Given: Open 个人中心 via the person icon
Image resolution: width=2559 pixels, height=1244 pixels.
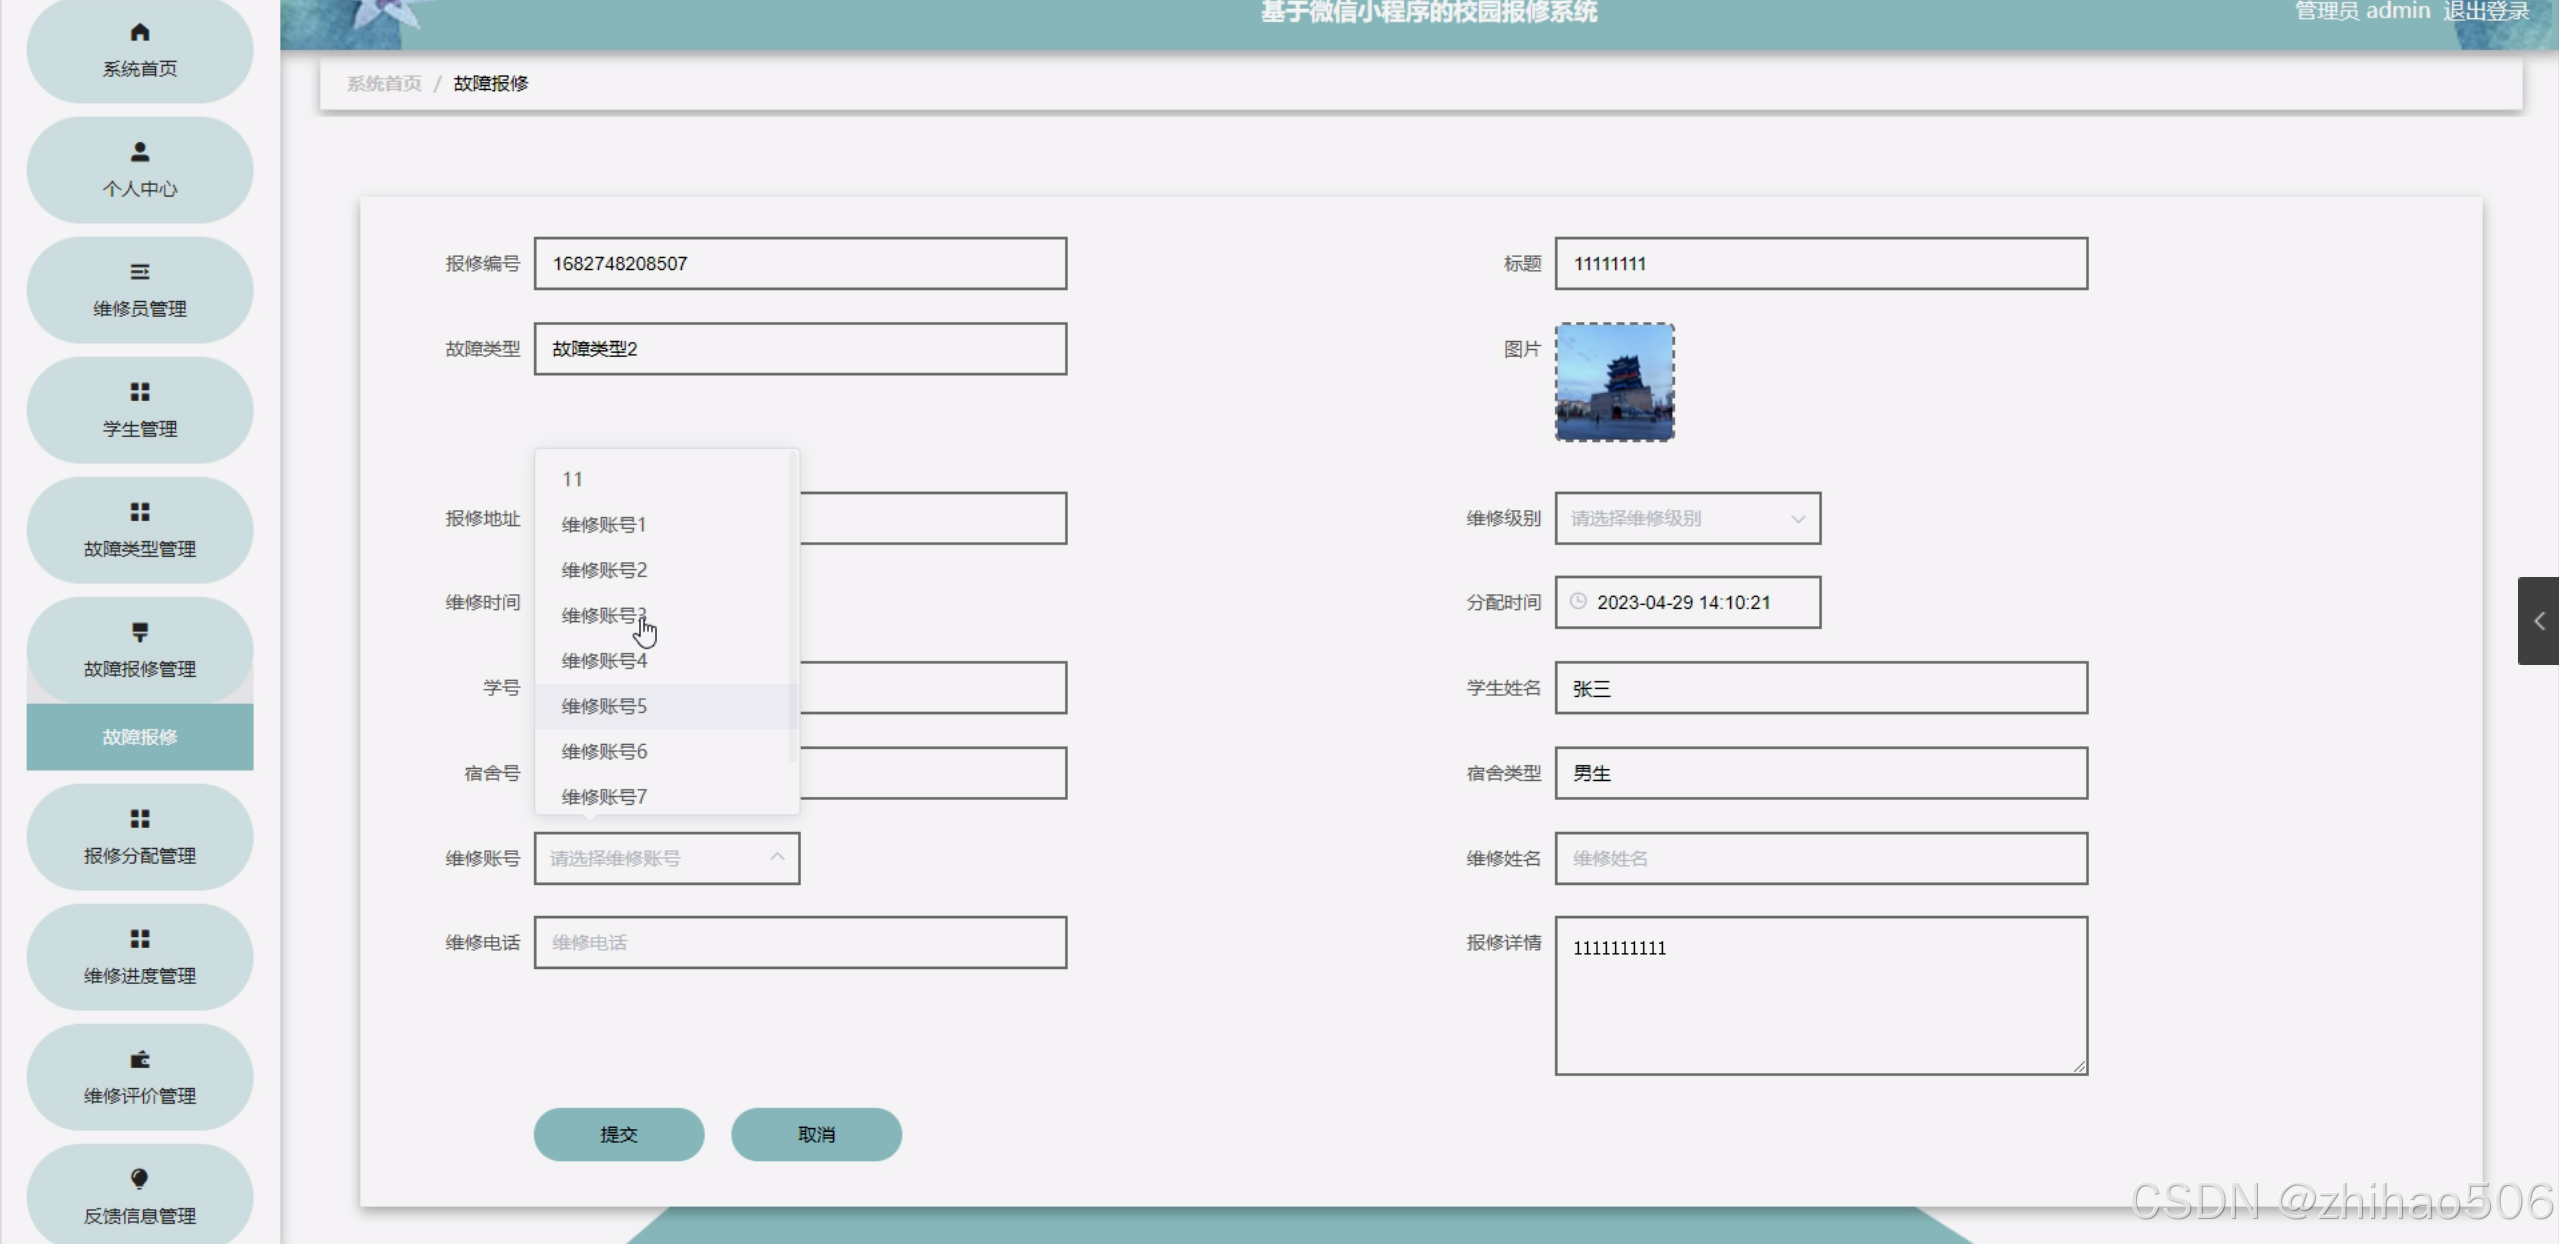Looking at the screenshot, I should tap(140, 152).
